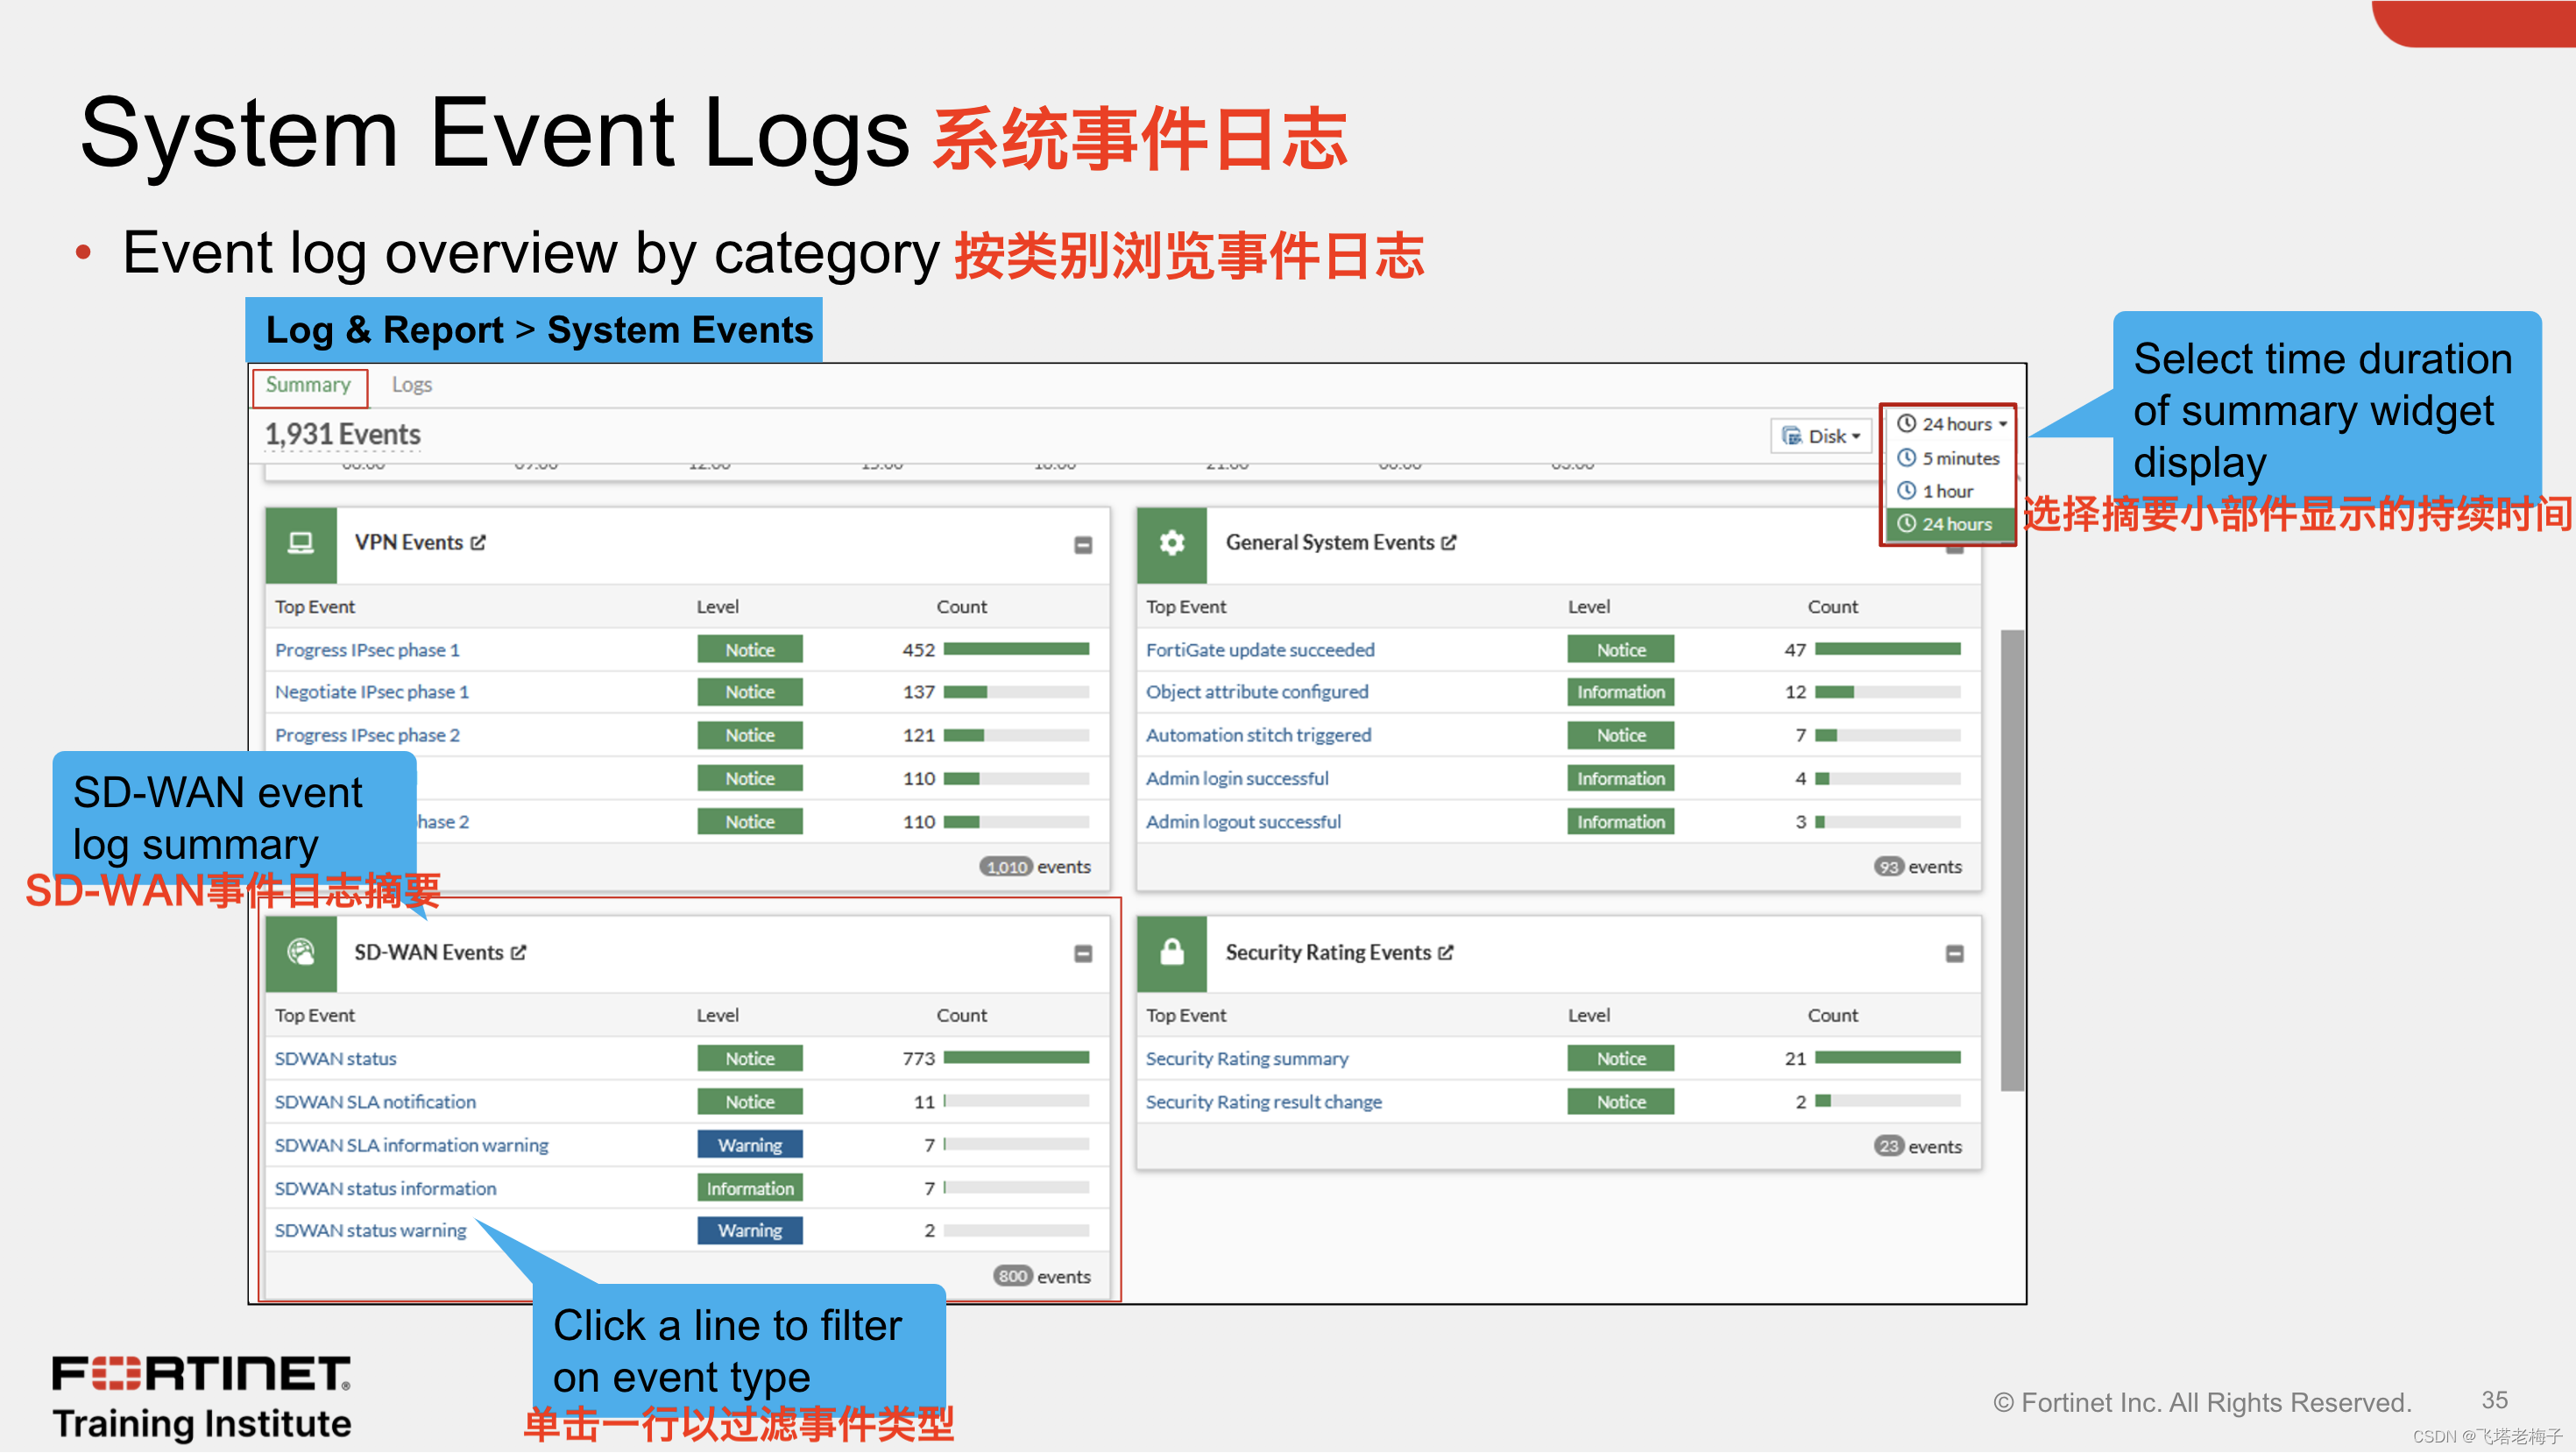Open the Disk log source dropdown
Viewport: 2576px width, 1453px height.
click(1820, 436)
